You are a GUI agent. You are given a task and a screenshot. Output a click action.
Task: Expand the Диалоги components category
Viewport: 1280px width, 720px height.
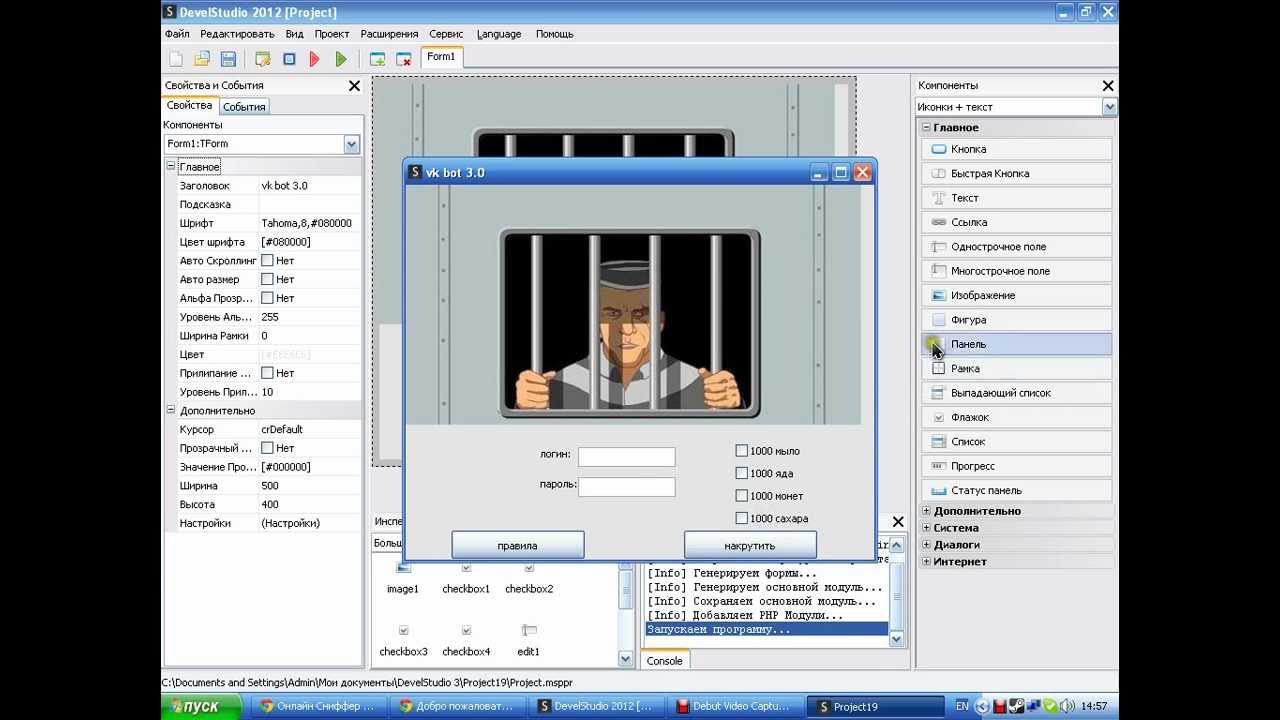coord(926,545)
